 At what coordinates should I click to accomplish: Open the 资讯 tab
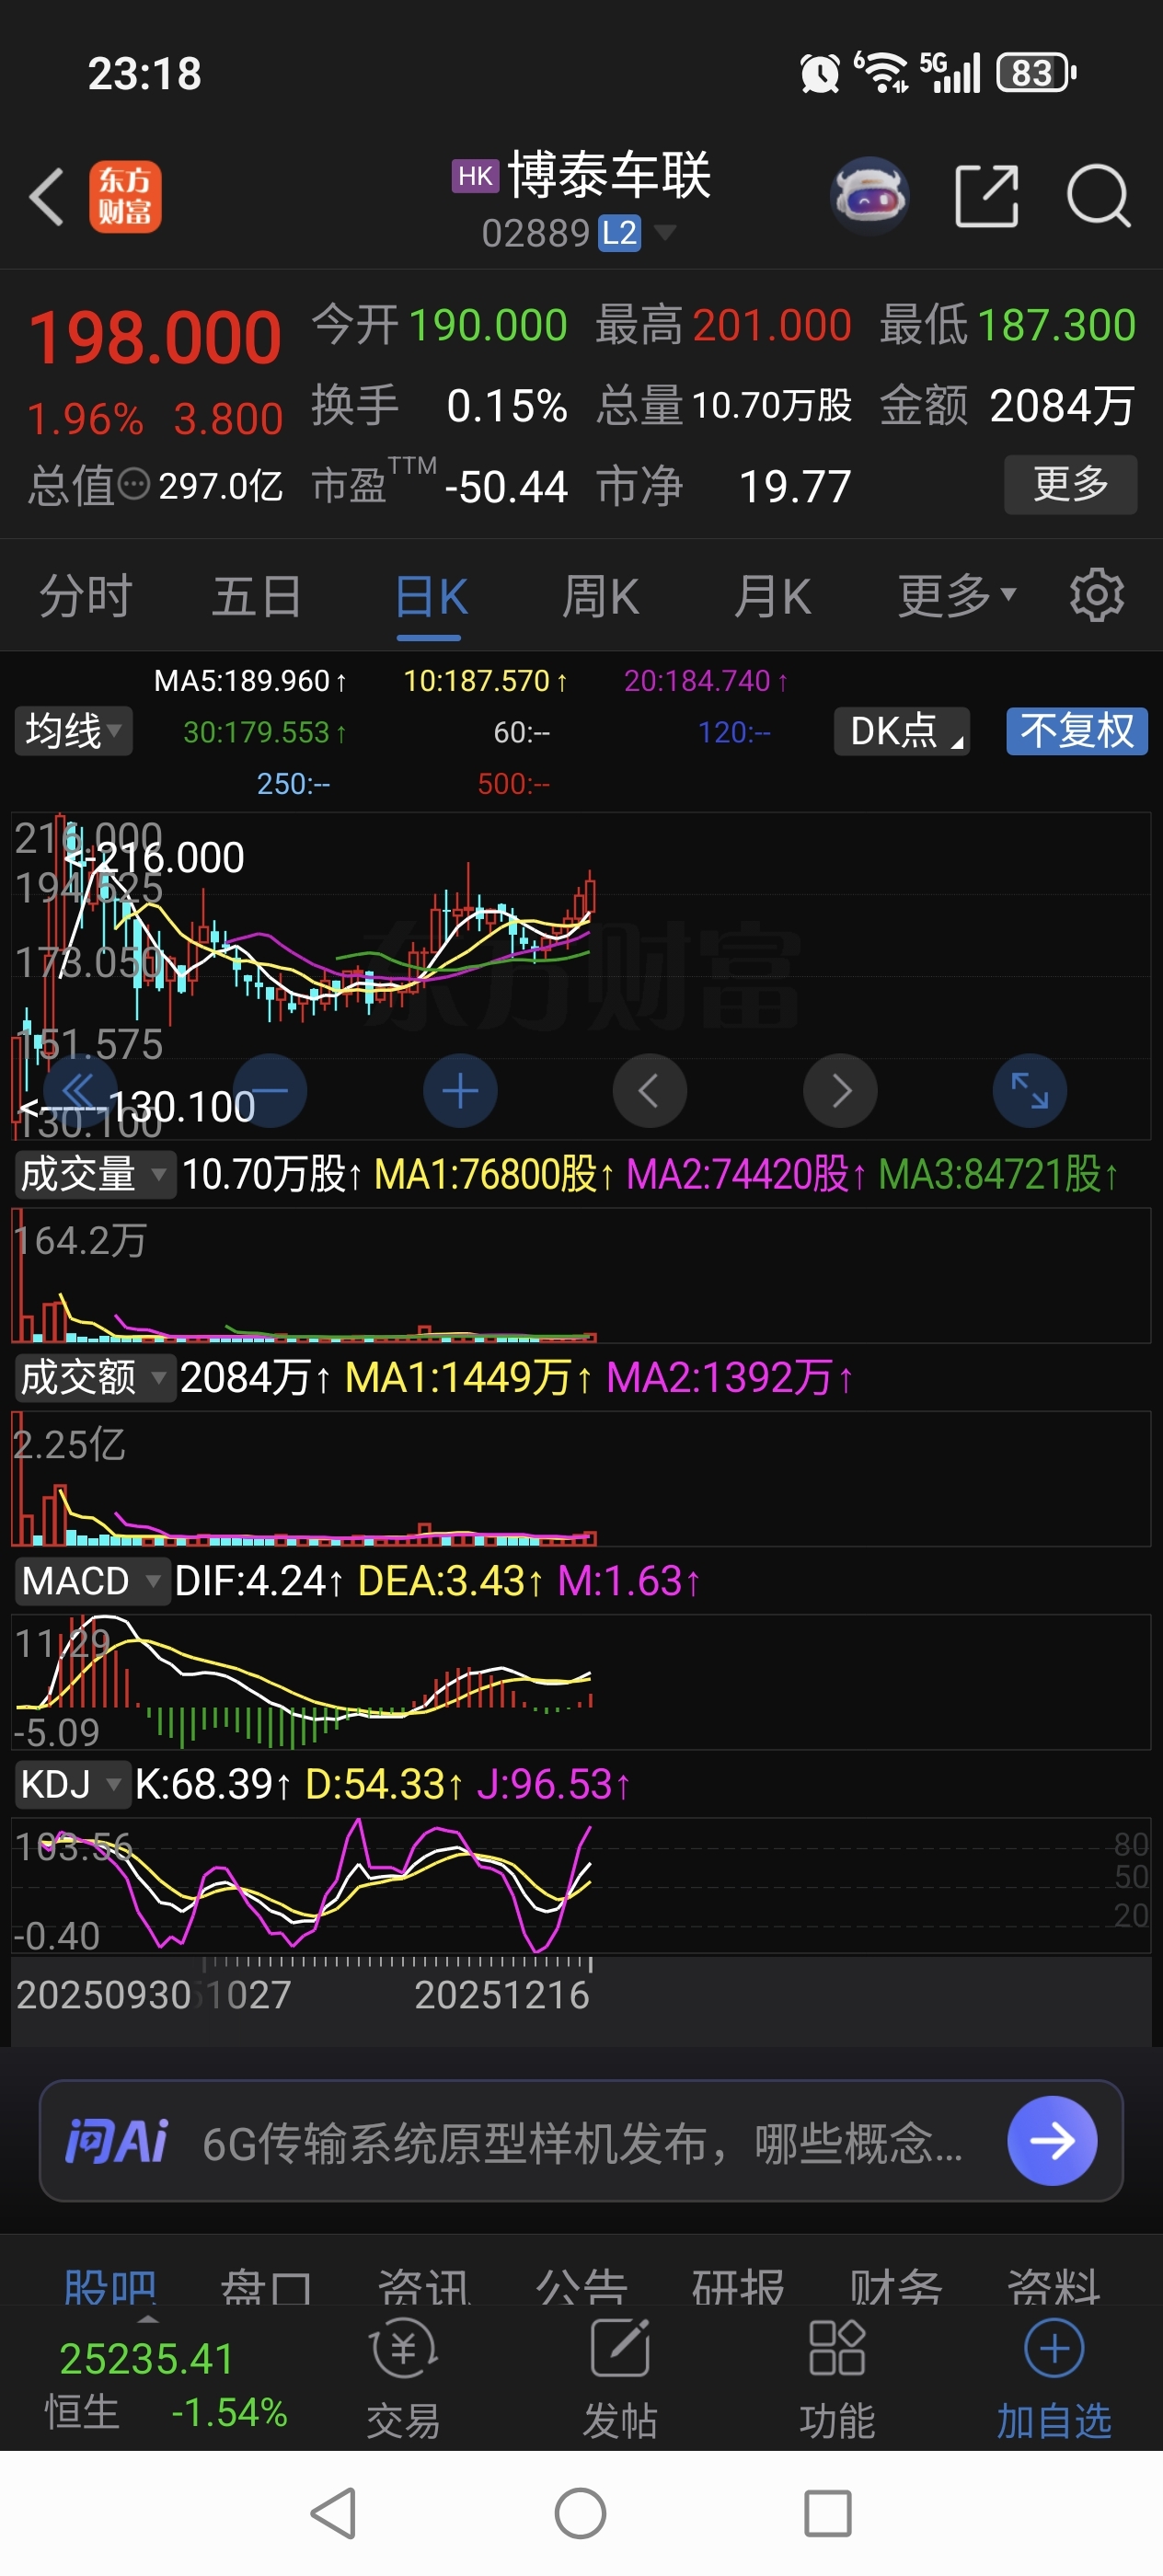tap(424, 2285)
